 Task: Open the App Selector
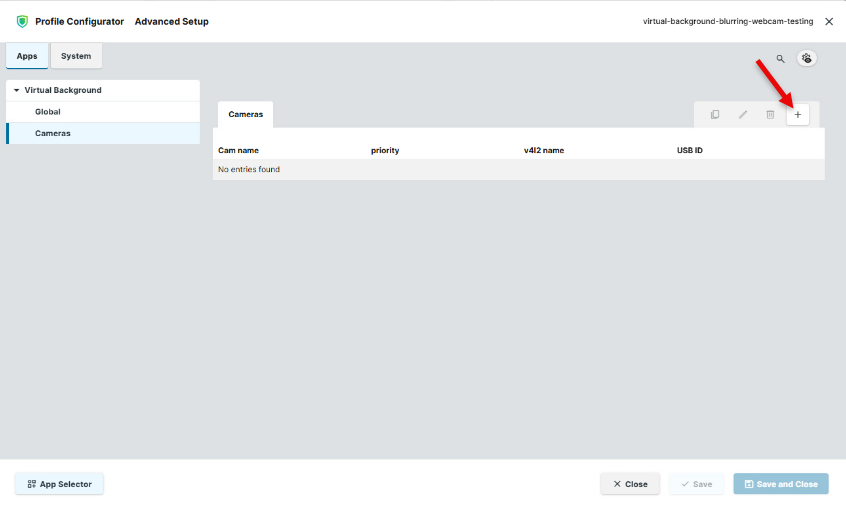coord(59,484)
